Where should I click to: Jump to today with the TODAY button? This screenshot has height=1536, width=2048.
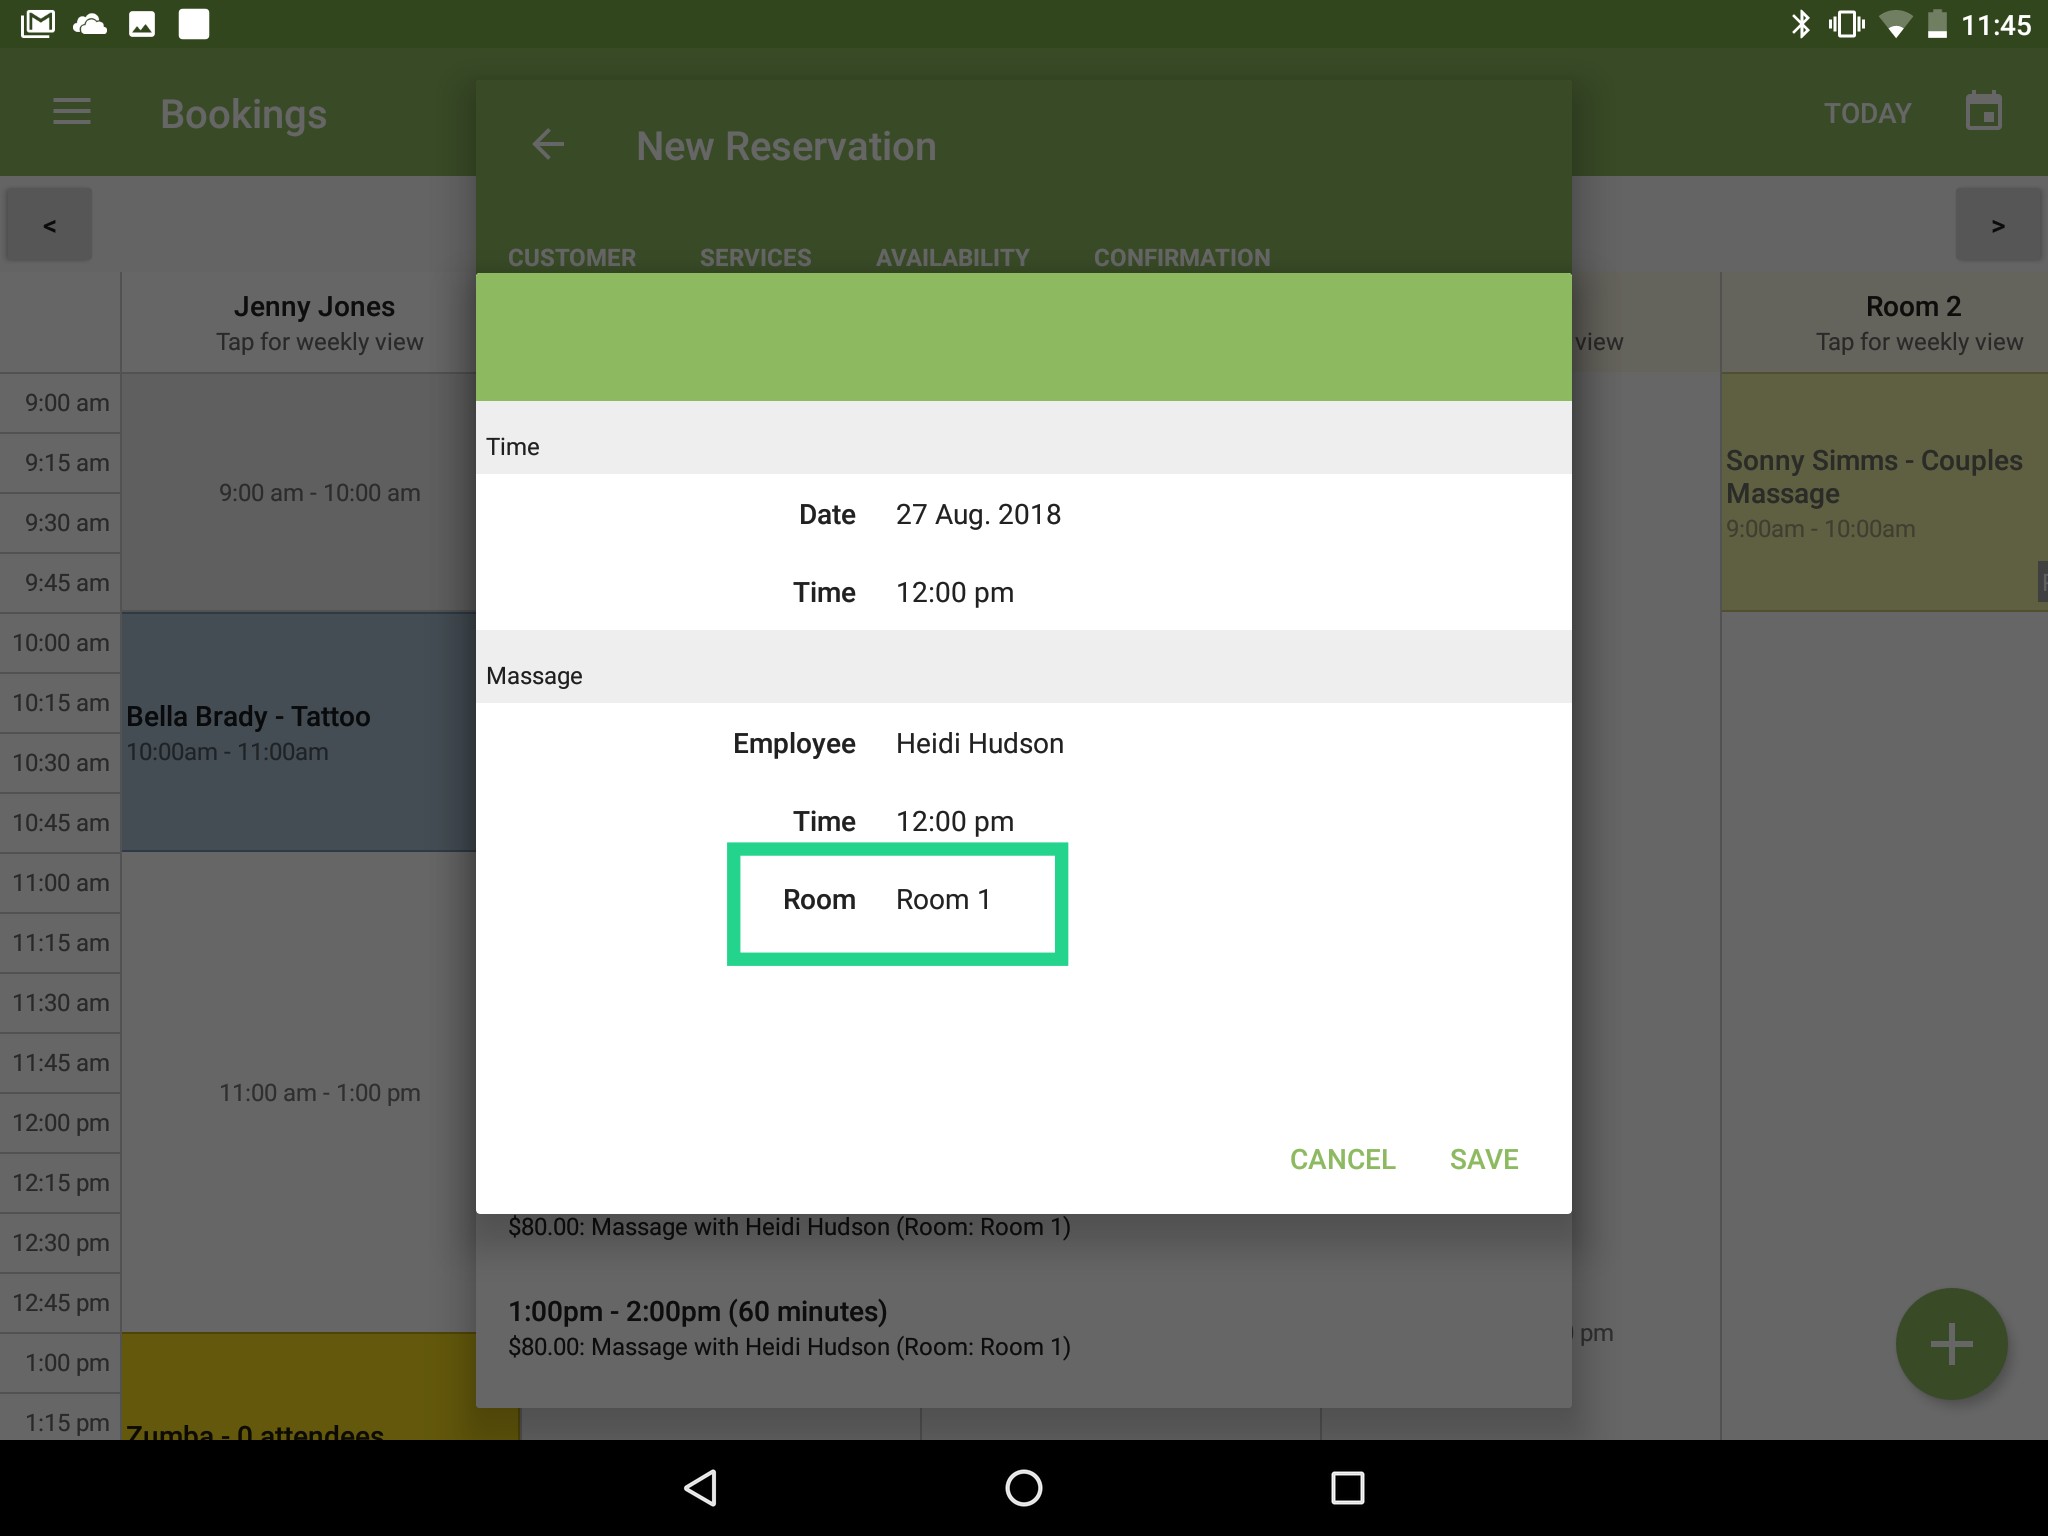pos(1866,112)
